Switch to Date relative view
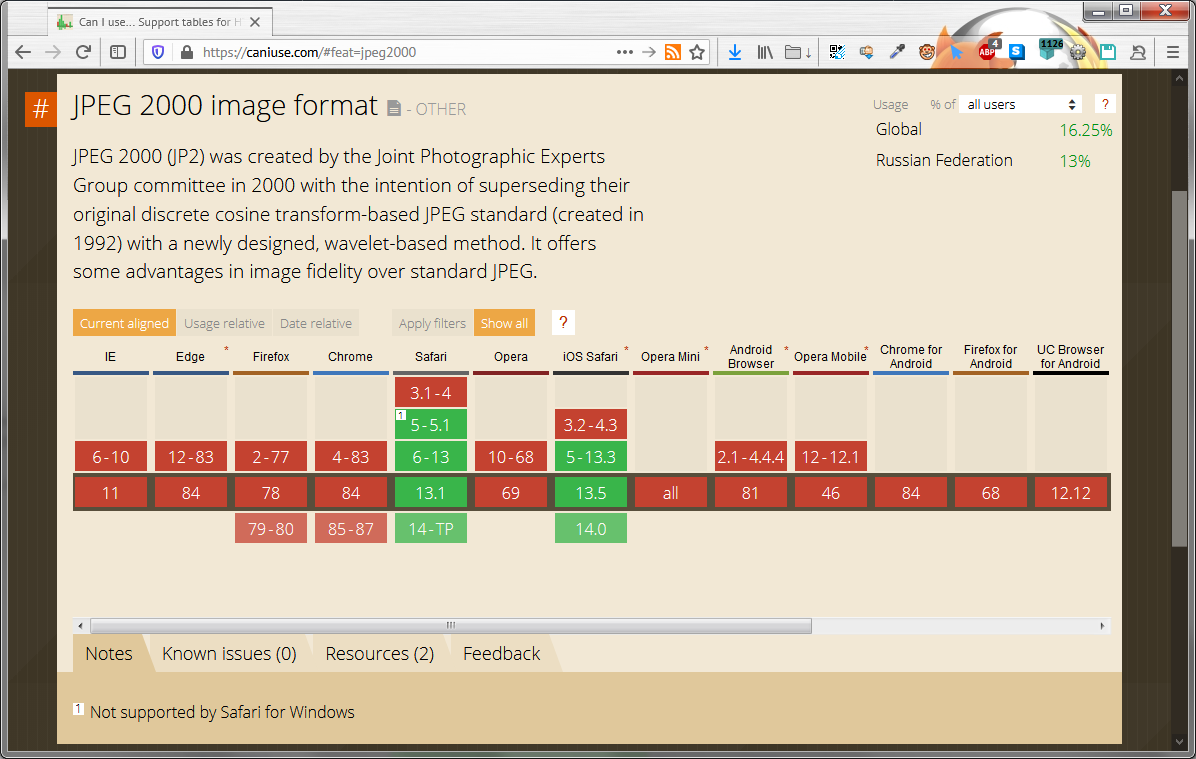 [316, 323]
